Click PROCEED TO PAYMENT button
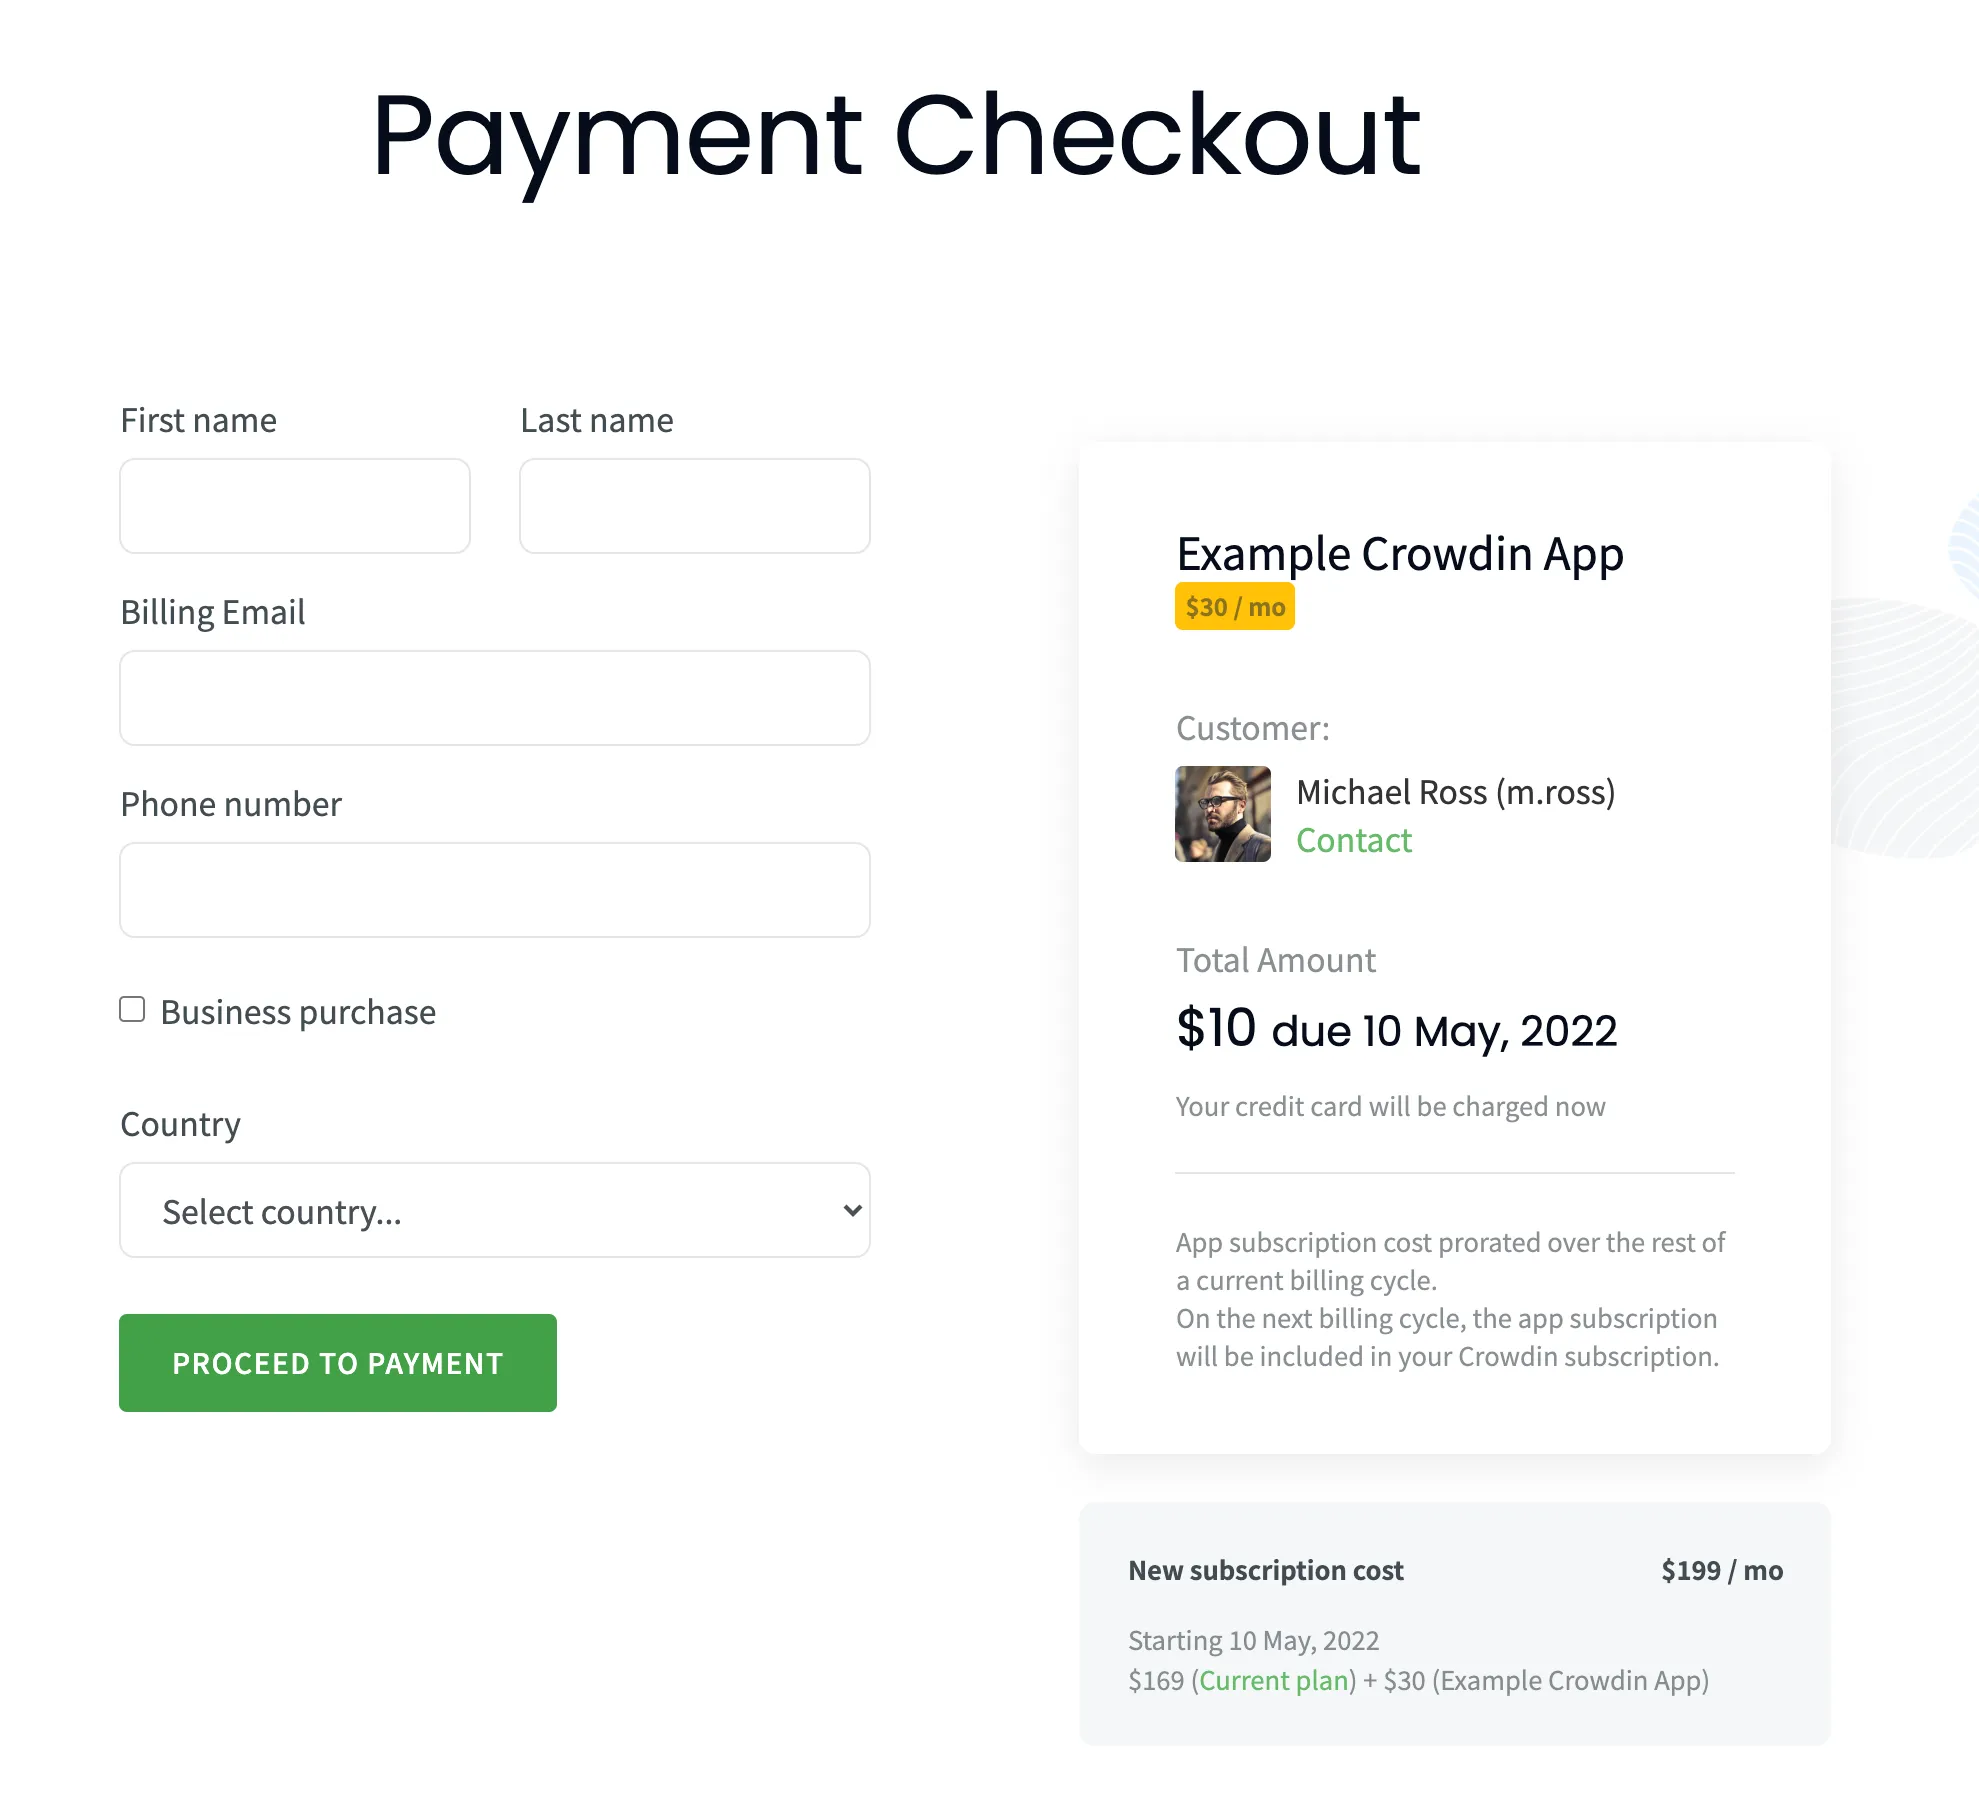This screenshot has width=1979, height=1793. coord(338,1362)
